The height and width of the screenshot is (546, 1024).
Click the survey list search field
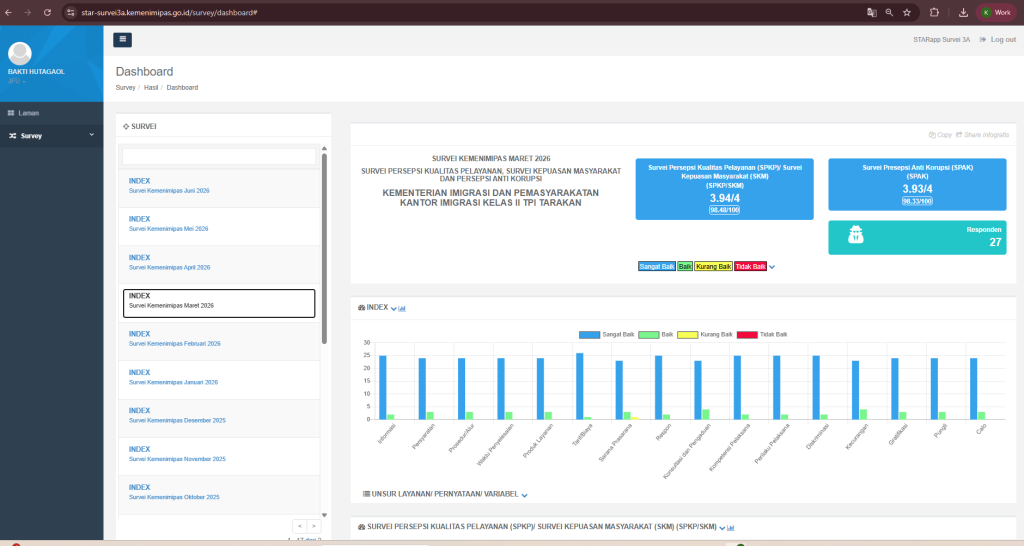(x=219, y=157)
